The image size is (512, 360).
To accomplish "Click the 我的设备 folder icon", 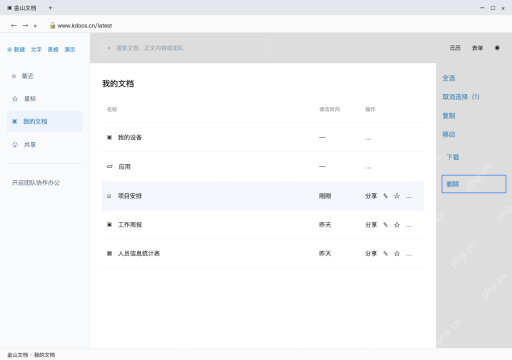I will coord(109,137).
